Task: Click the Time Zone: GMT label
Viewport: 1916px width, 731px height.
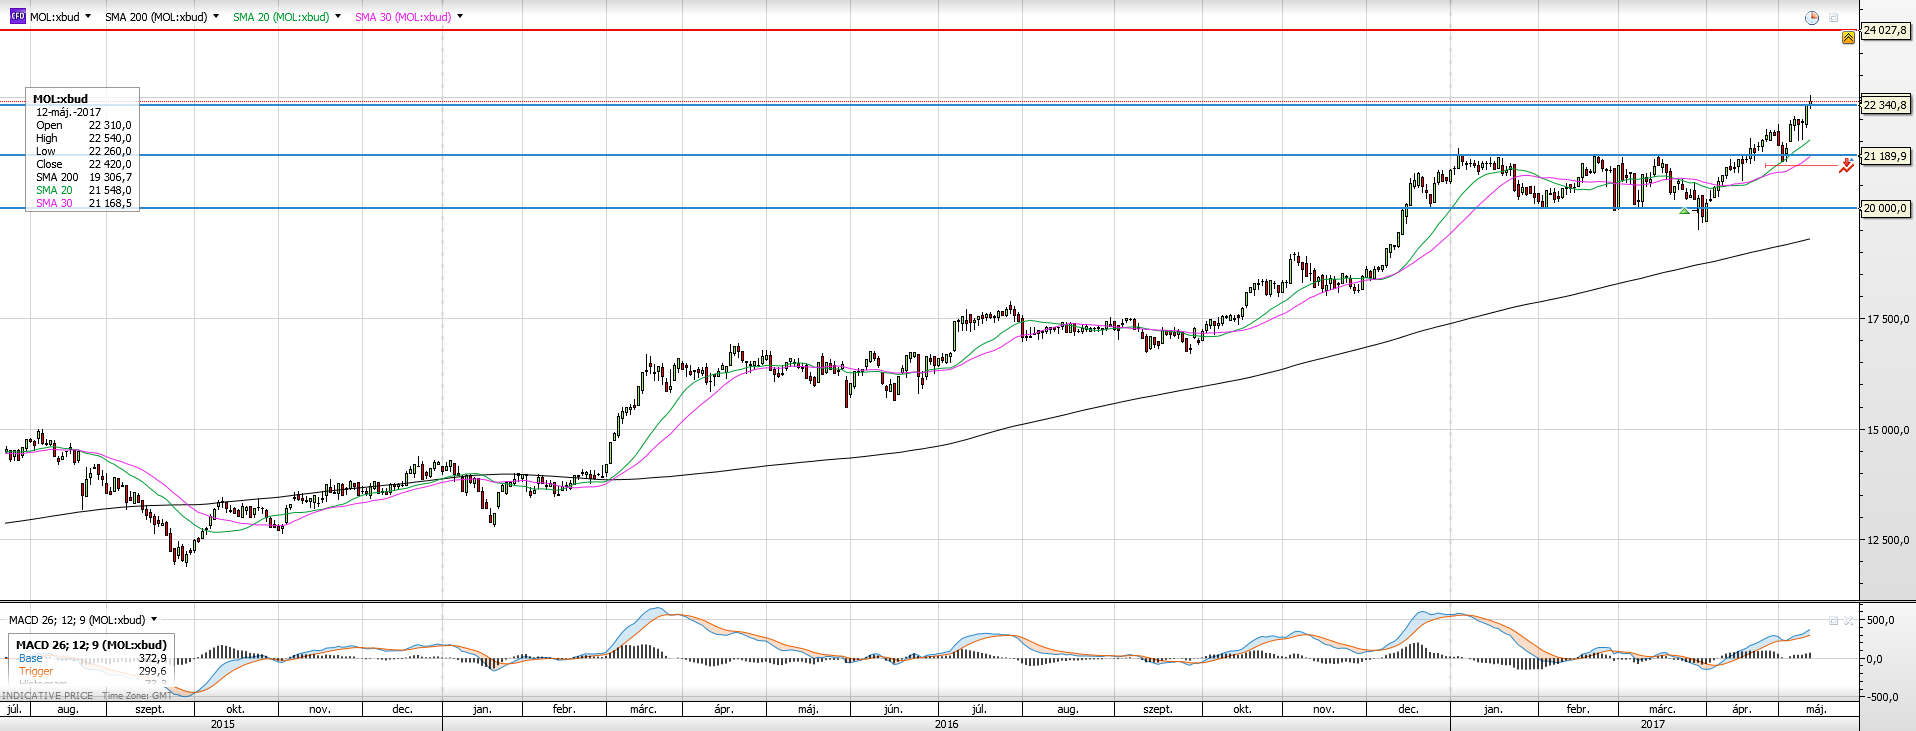Action: pos(136,695)
